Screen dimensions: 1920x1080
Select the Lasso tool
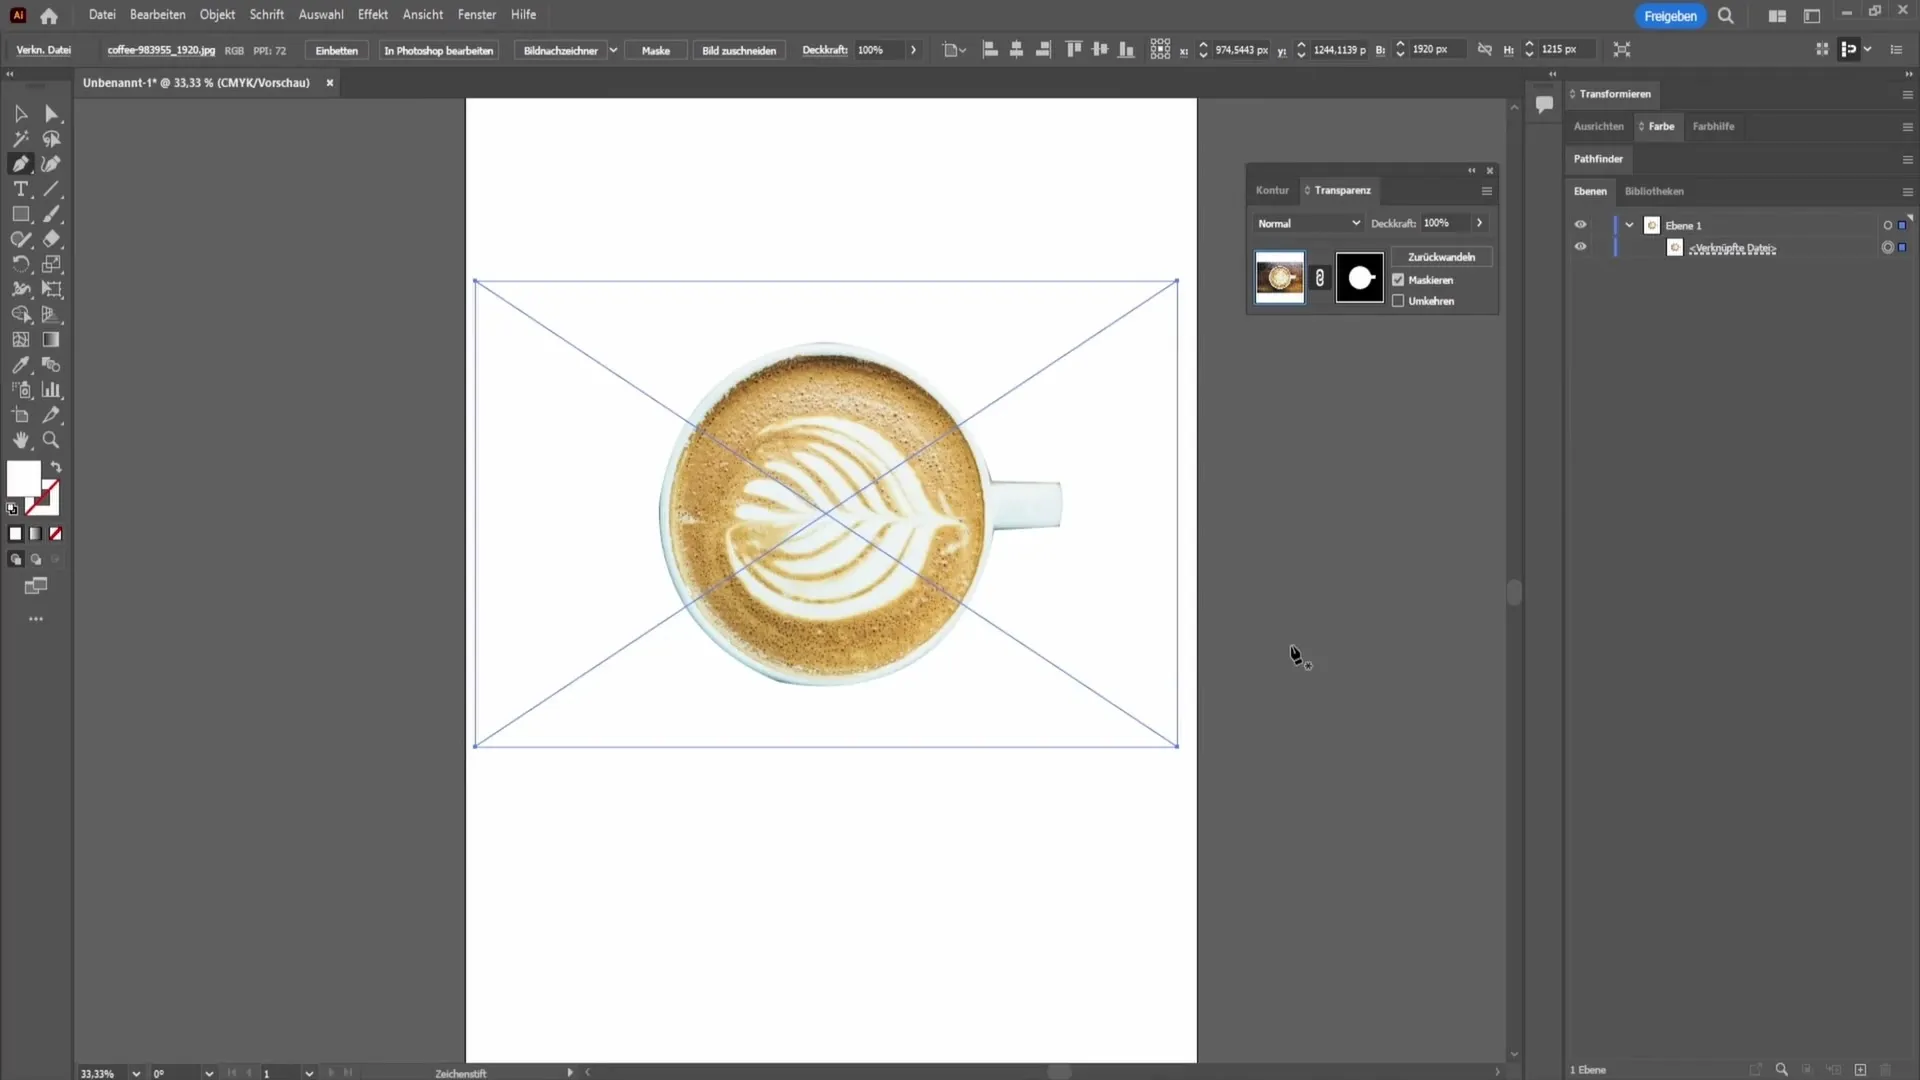[52, 139]
